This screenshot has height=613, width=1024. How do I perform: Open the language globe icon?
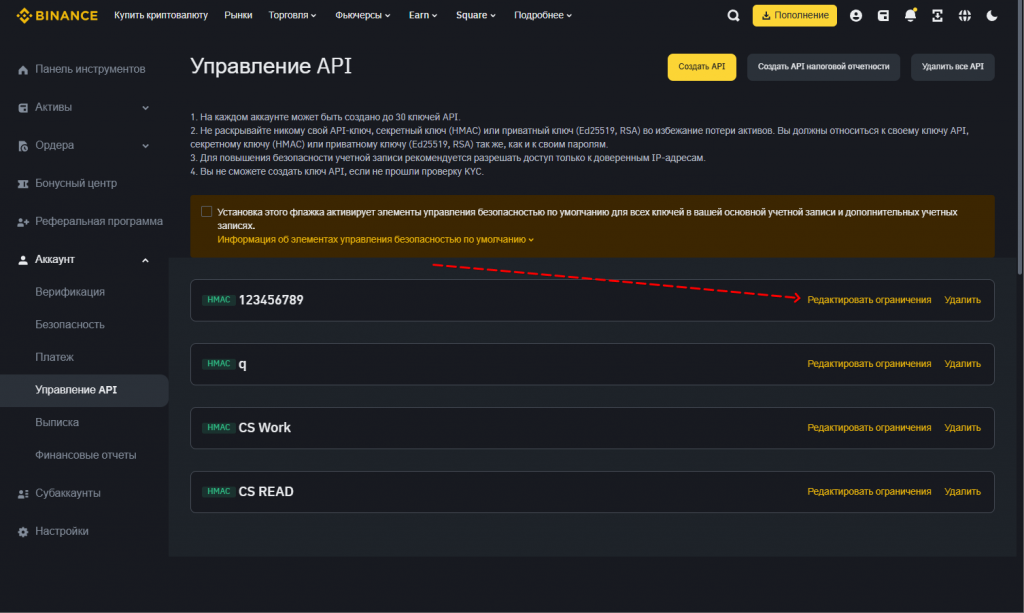click(x=965, y=16)
